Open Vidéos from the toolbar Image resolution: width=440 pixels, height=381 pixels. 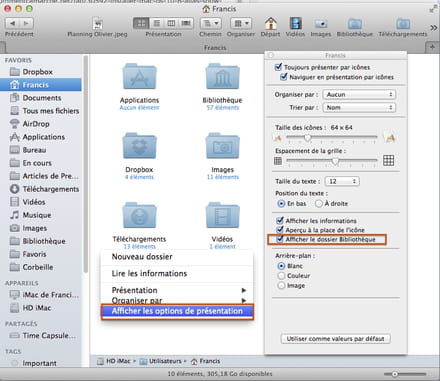coord(295,23)
